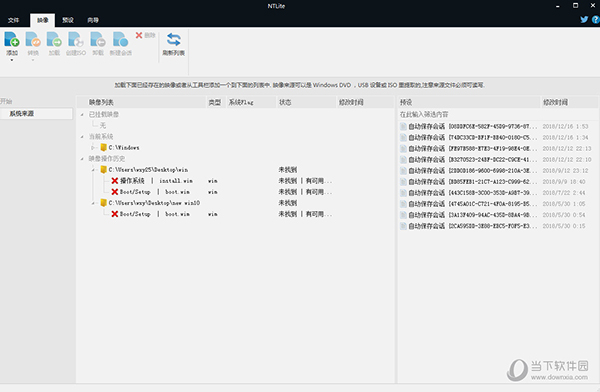Click the 转换 (Convert) toolbar icon
The width and height of the screenshot is (600, 392).
[33, 39]
